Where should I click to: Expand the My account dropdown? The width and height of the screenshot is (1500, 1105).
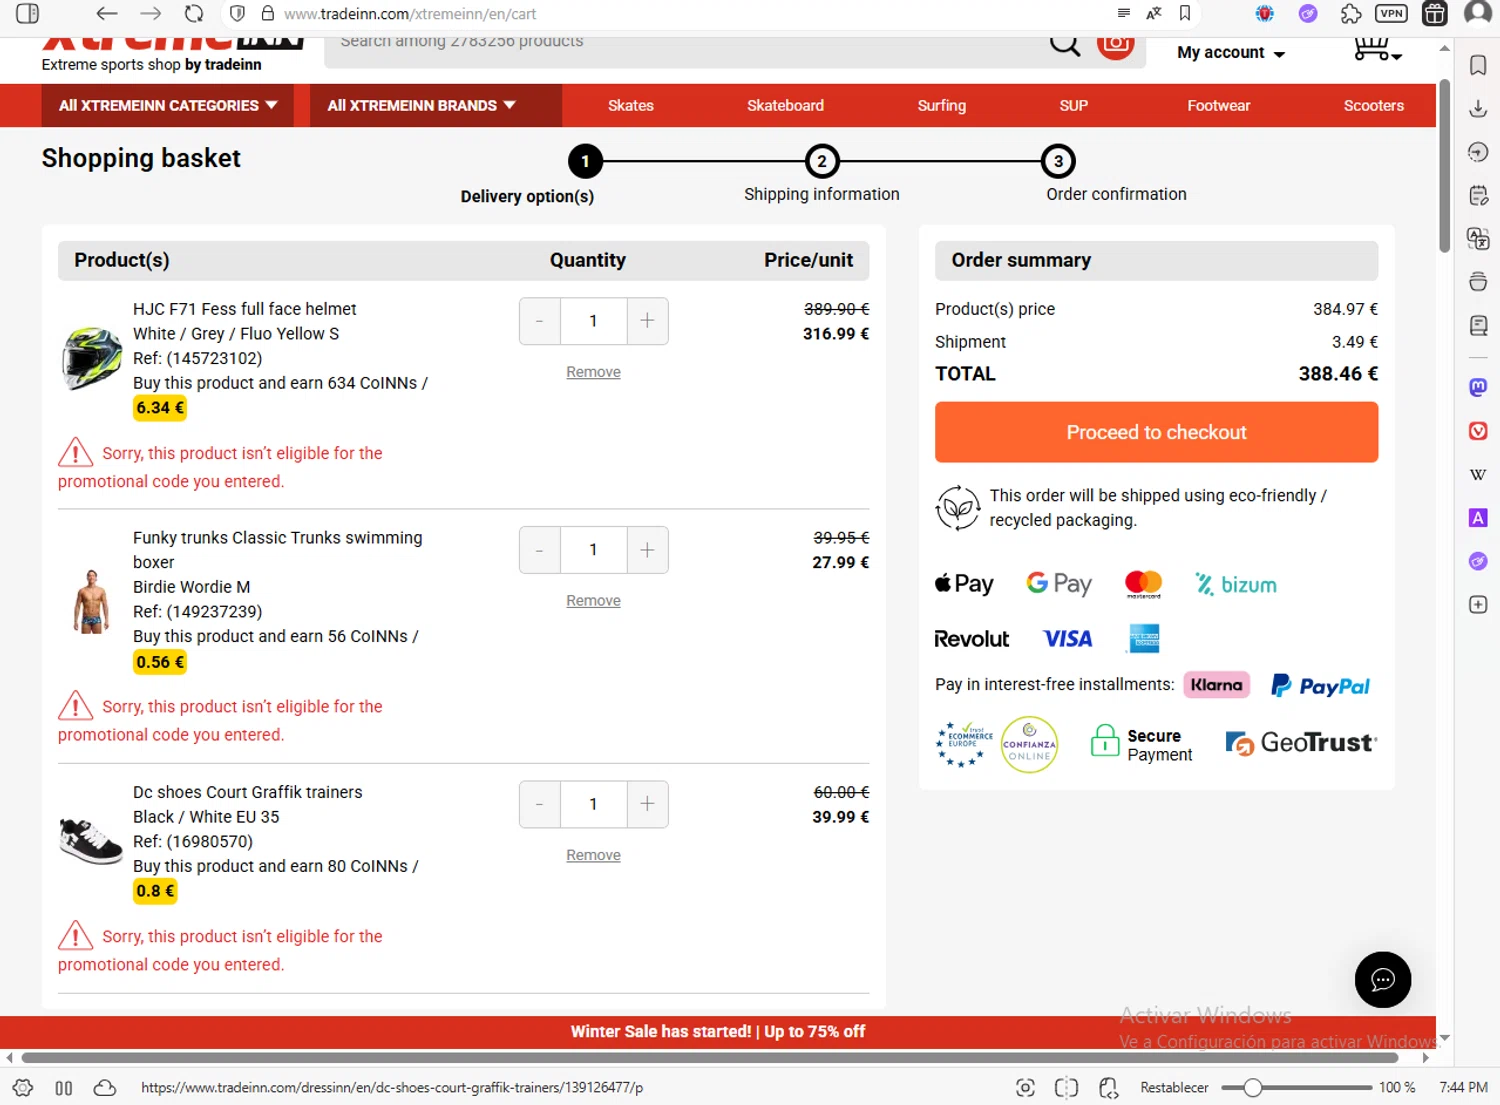coord(1231,53)
